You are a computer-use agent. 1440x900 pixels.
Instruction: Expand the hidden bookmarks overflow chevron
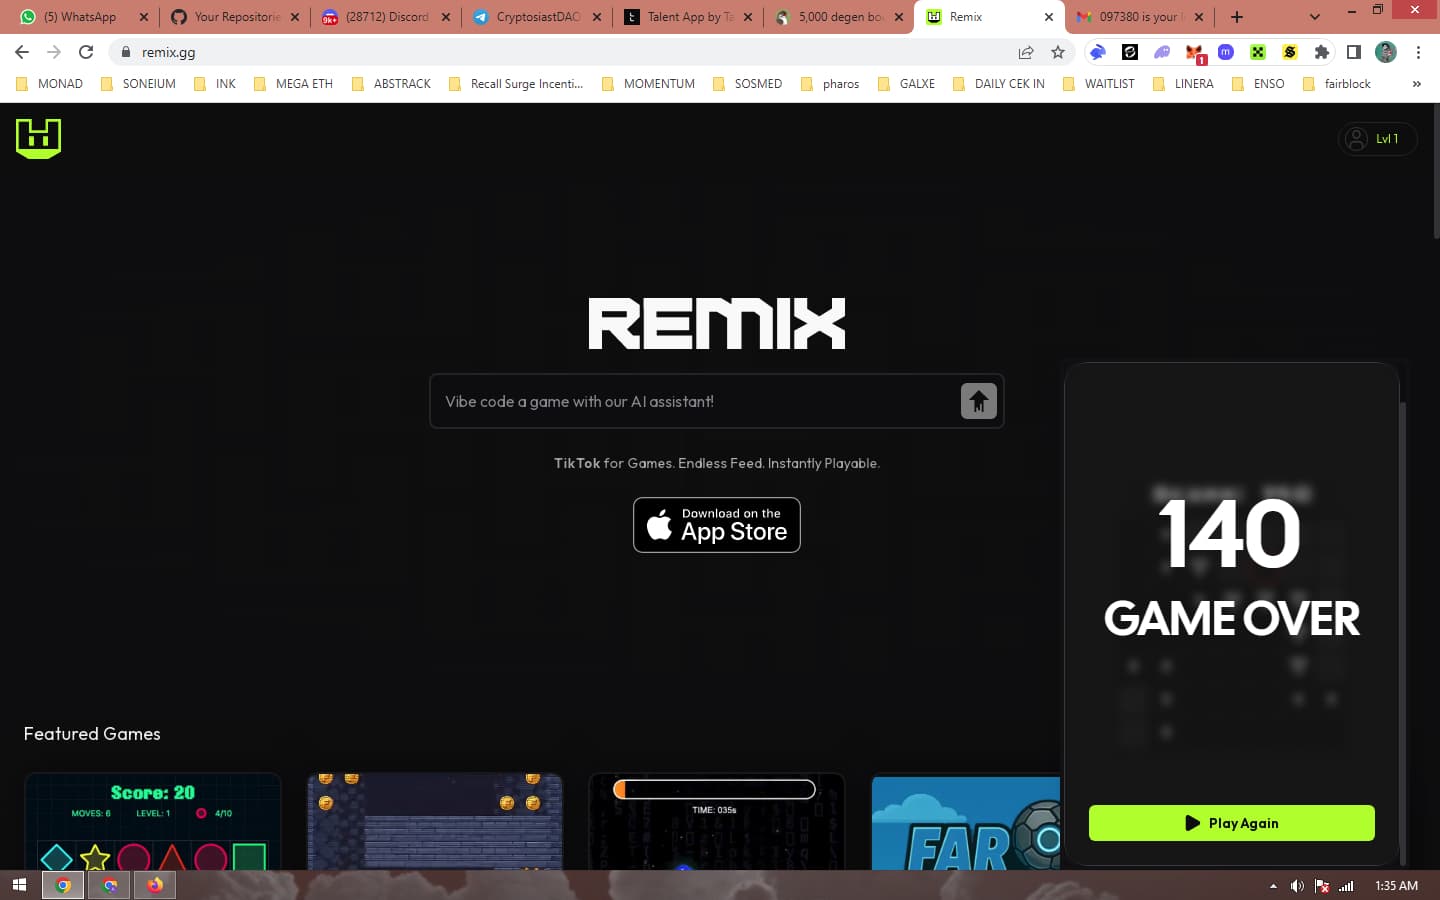click(1416, 84)
